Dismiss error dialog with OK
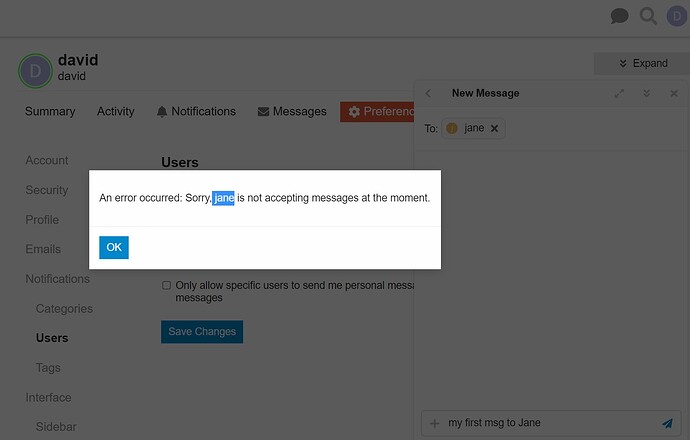The image size is (690, 440). click(x=114, y=247)
